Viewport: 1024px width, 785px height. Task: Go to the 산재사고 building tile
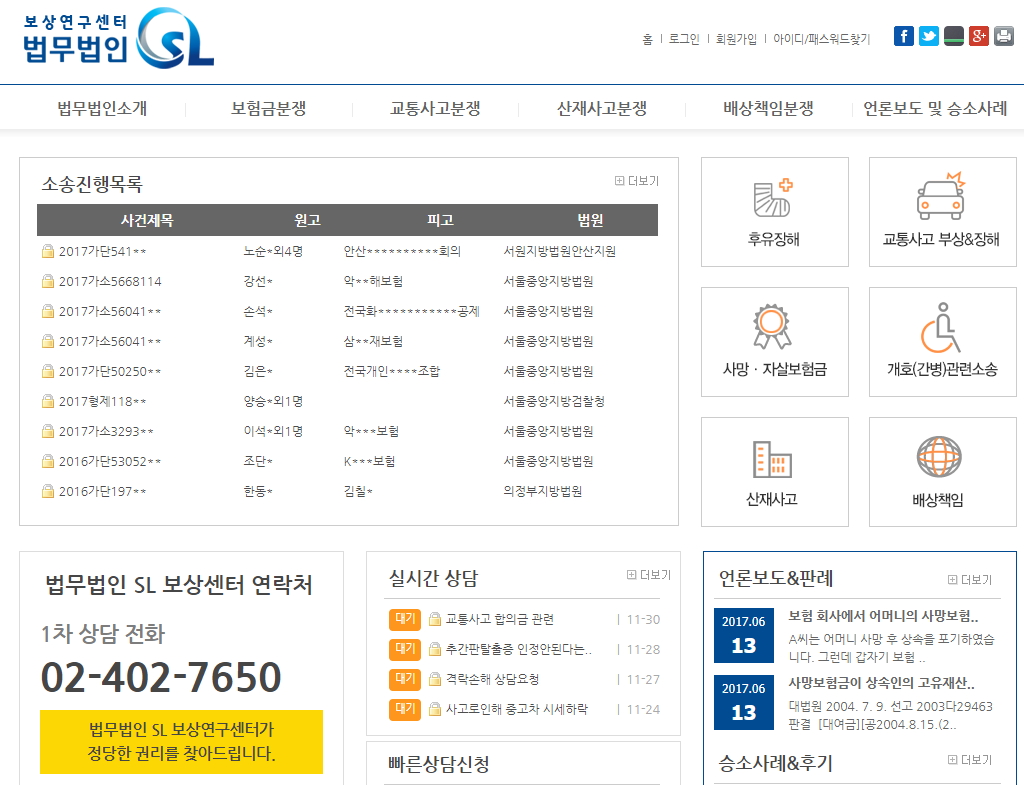(774, 472)
